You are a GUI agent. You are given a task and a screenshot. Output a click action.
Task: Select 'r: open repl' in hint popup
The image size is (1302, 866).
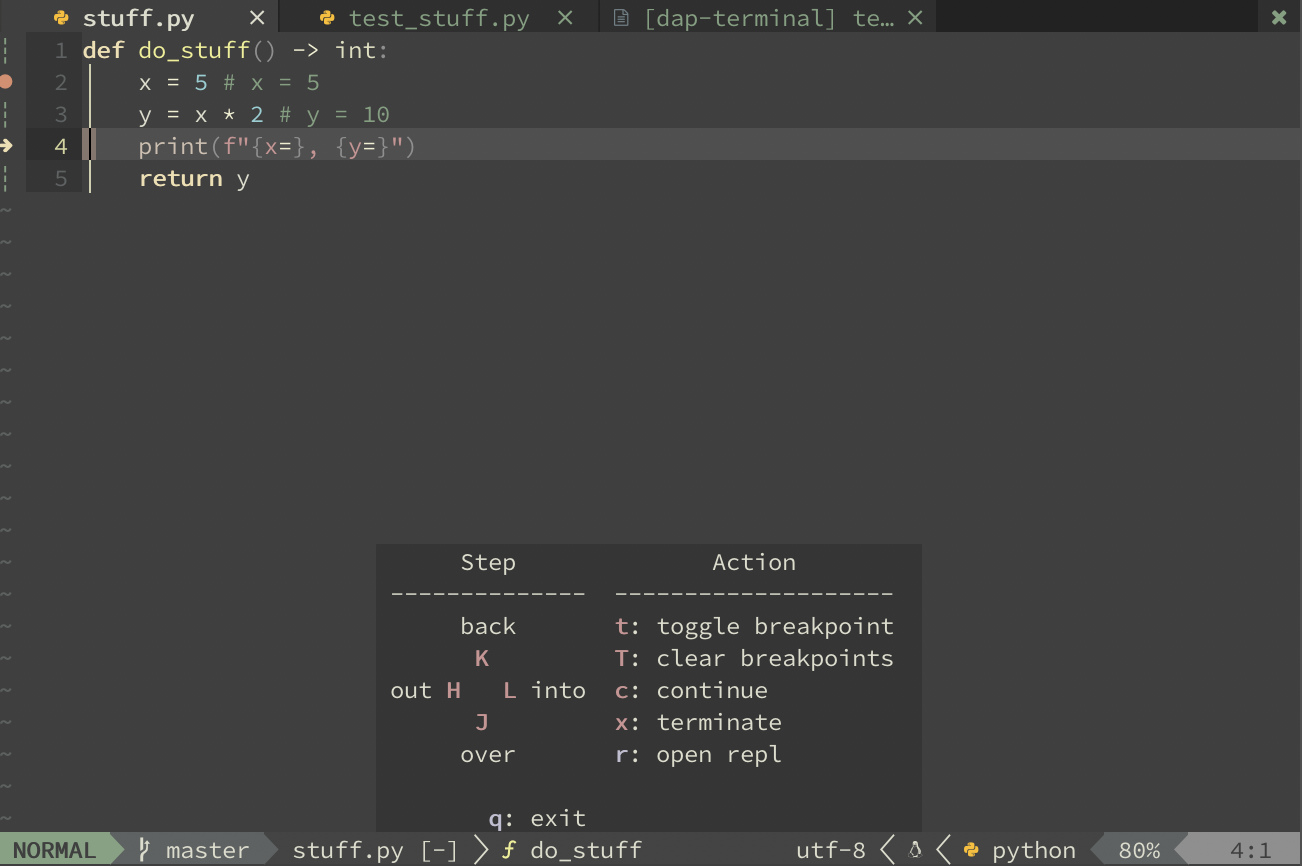pyautogui.click(x=698, y=754)
